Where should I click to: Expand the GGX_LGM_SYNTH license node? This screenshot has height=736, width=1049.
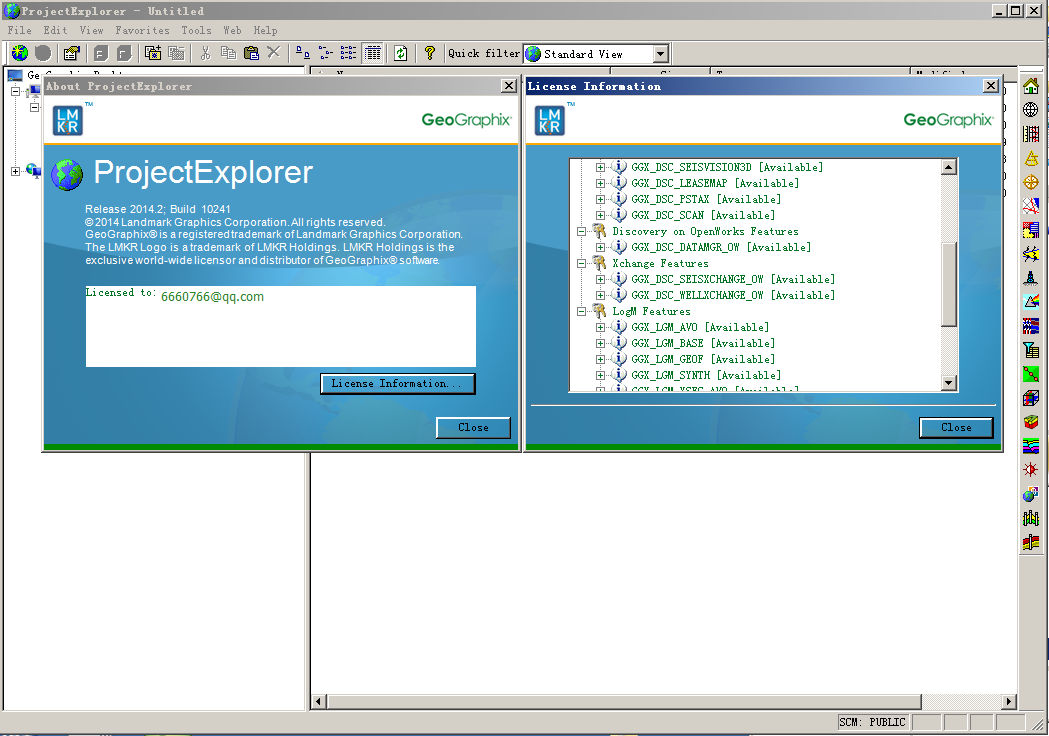(x=600, y=375)
